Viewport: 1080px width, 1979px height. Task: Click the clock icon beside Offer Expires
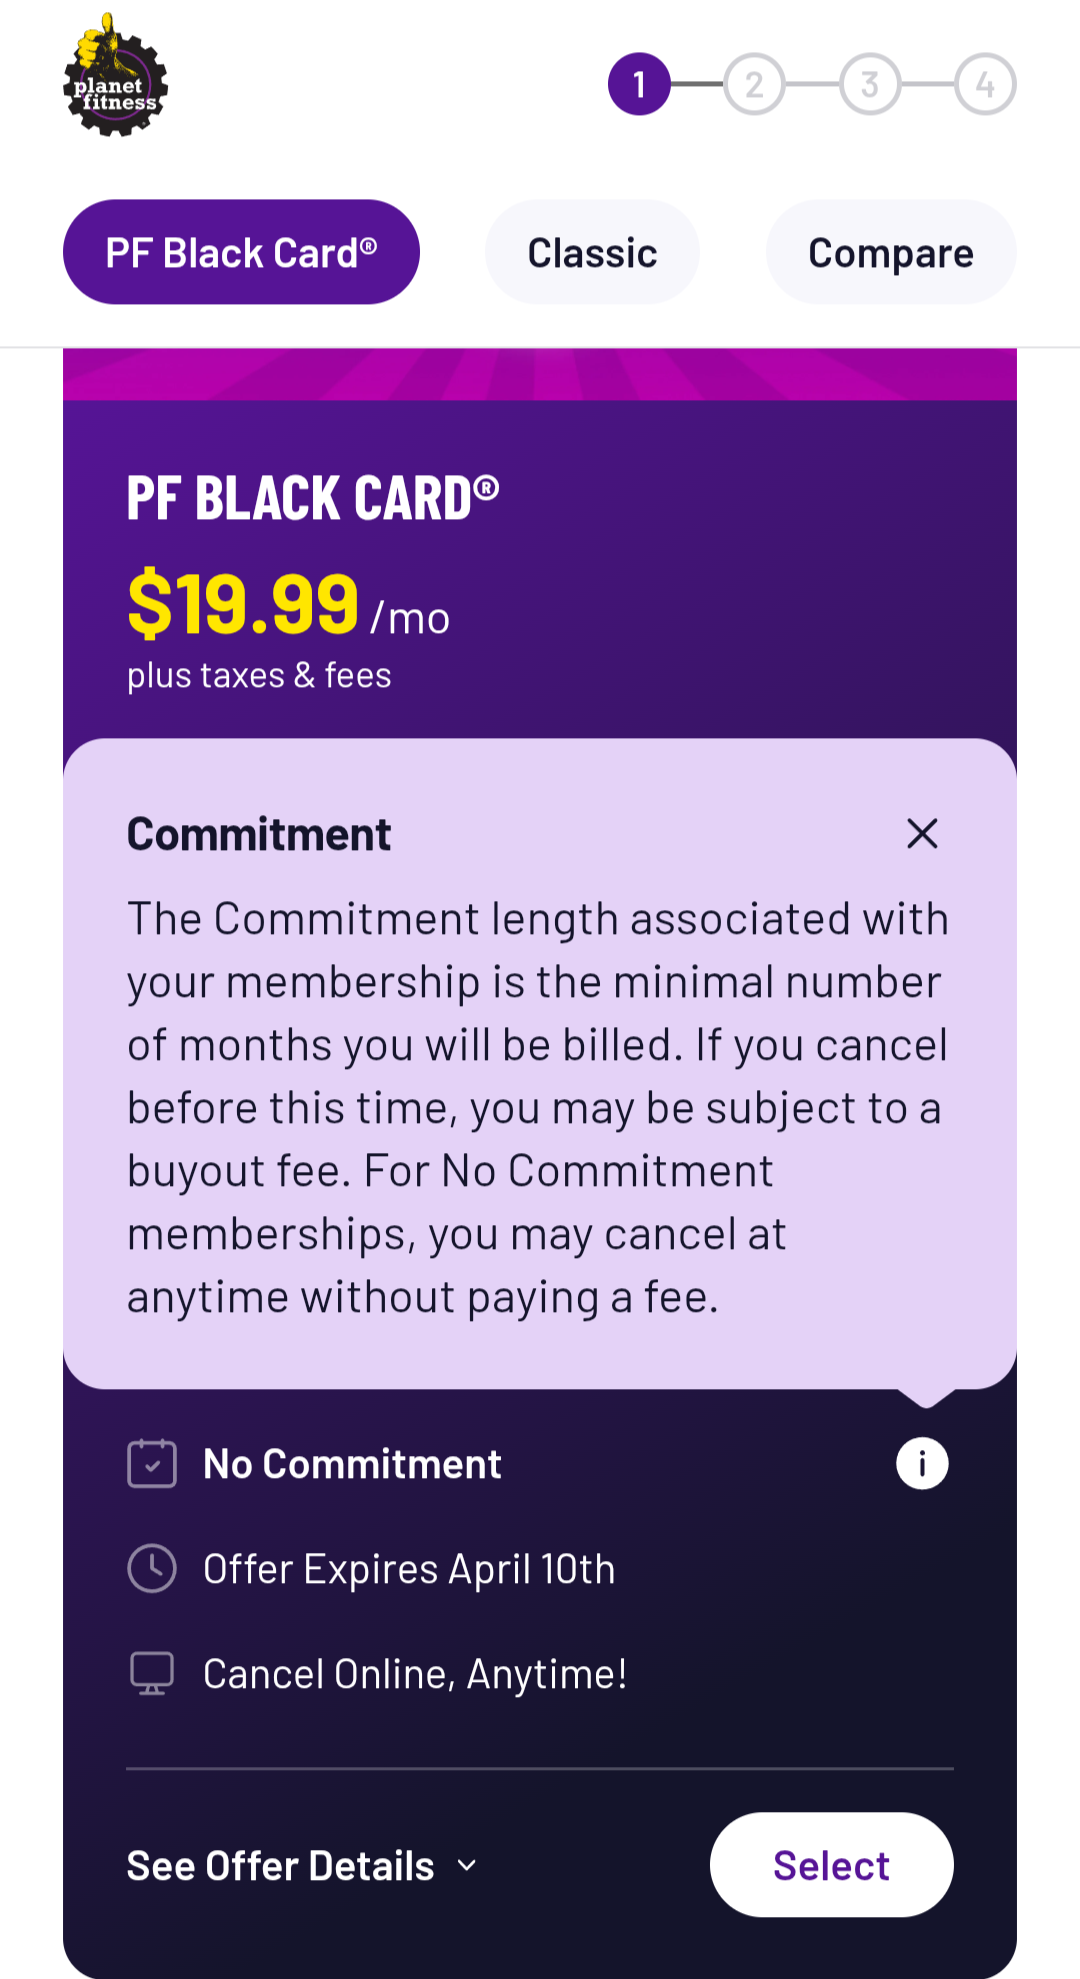152,1568
